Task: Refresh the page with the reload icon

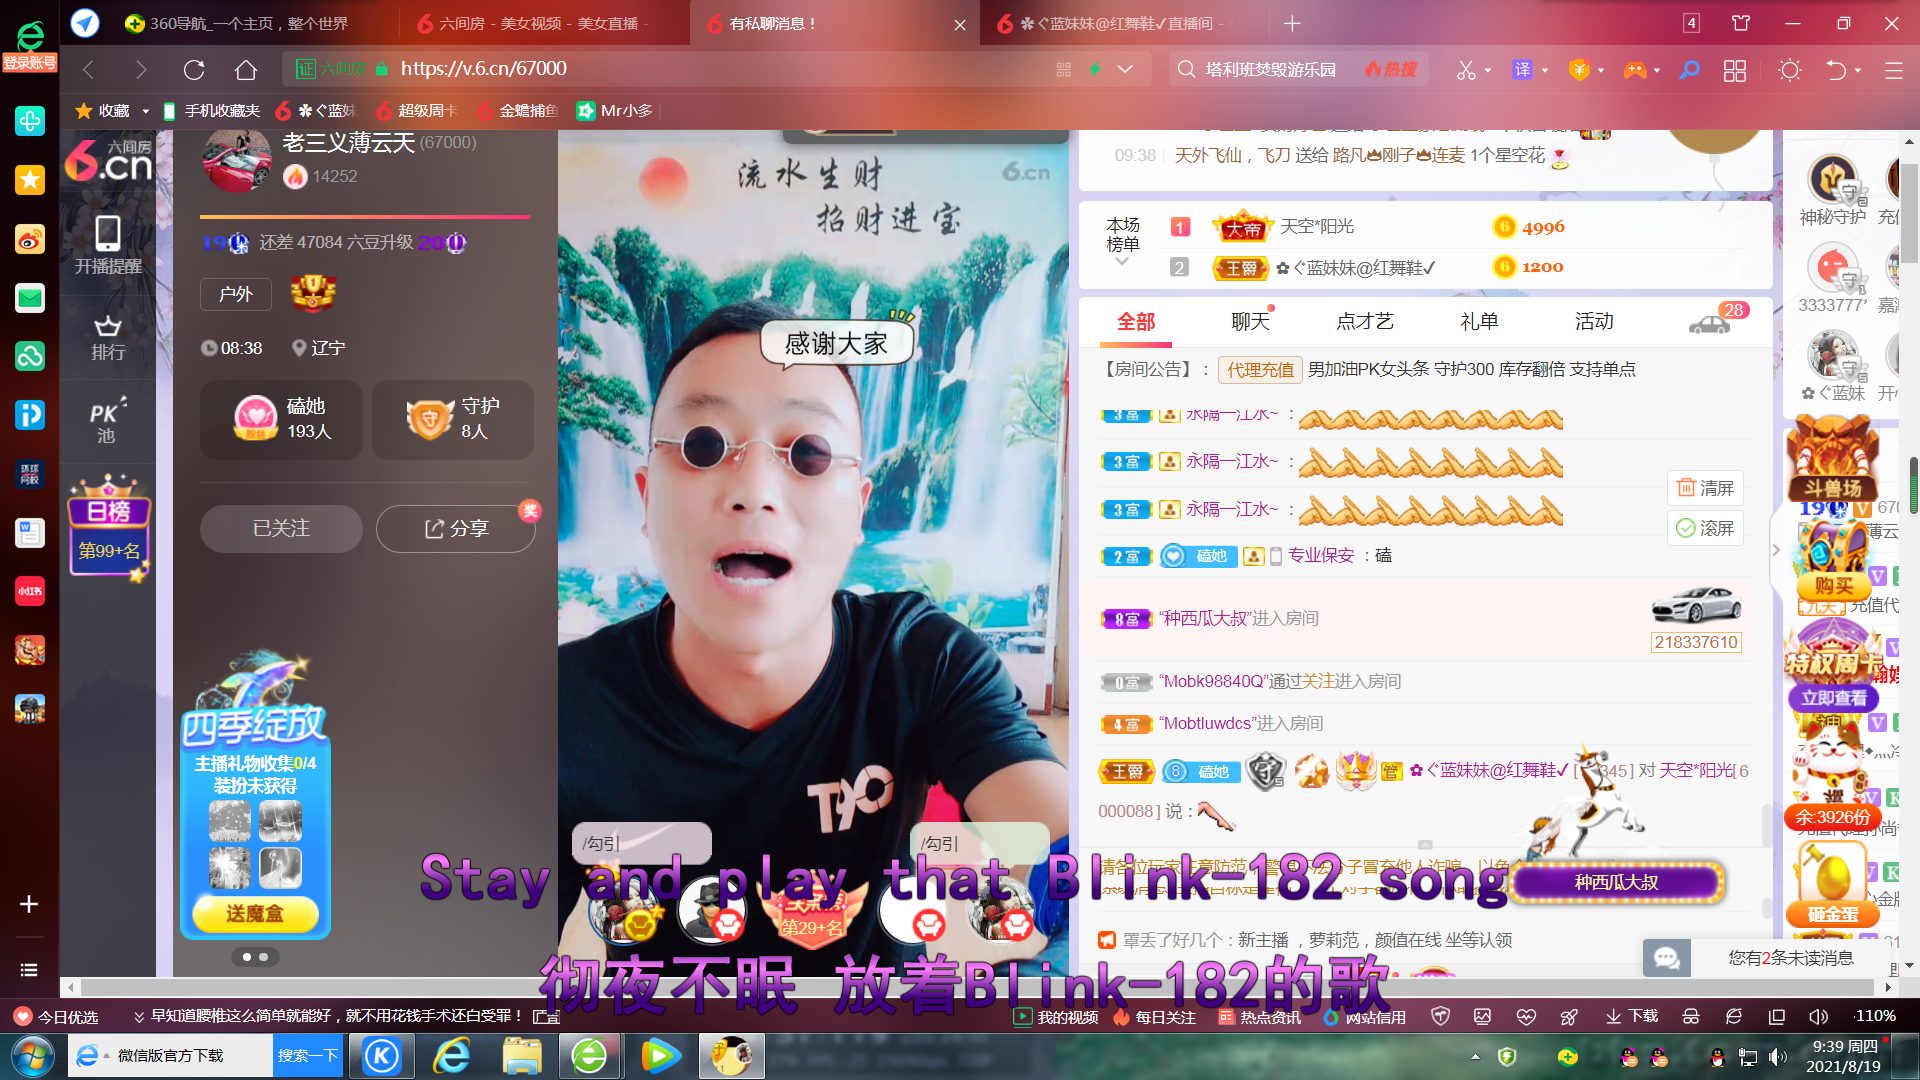Action: (x=194, y=70)
